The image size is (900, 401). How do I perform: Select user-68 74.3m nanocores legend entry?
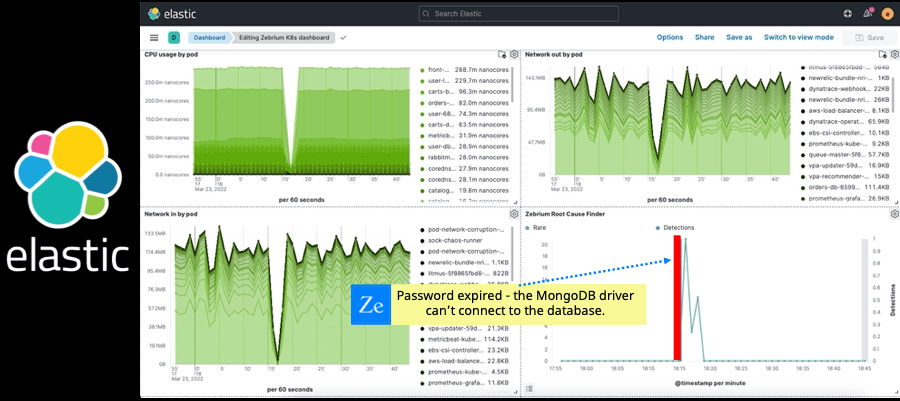click(x=464, y=114)
